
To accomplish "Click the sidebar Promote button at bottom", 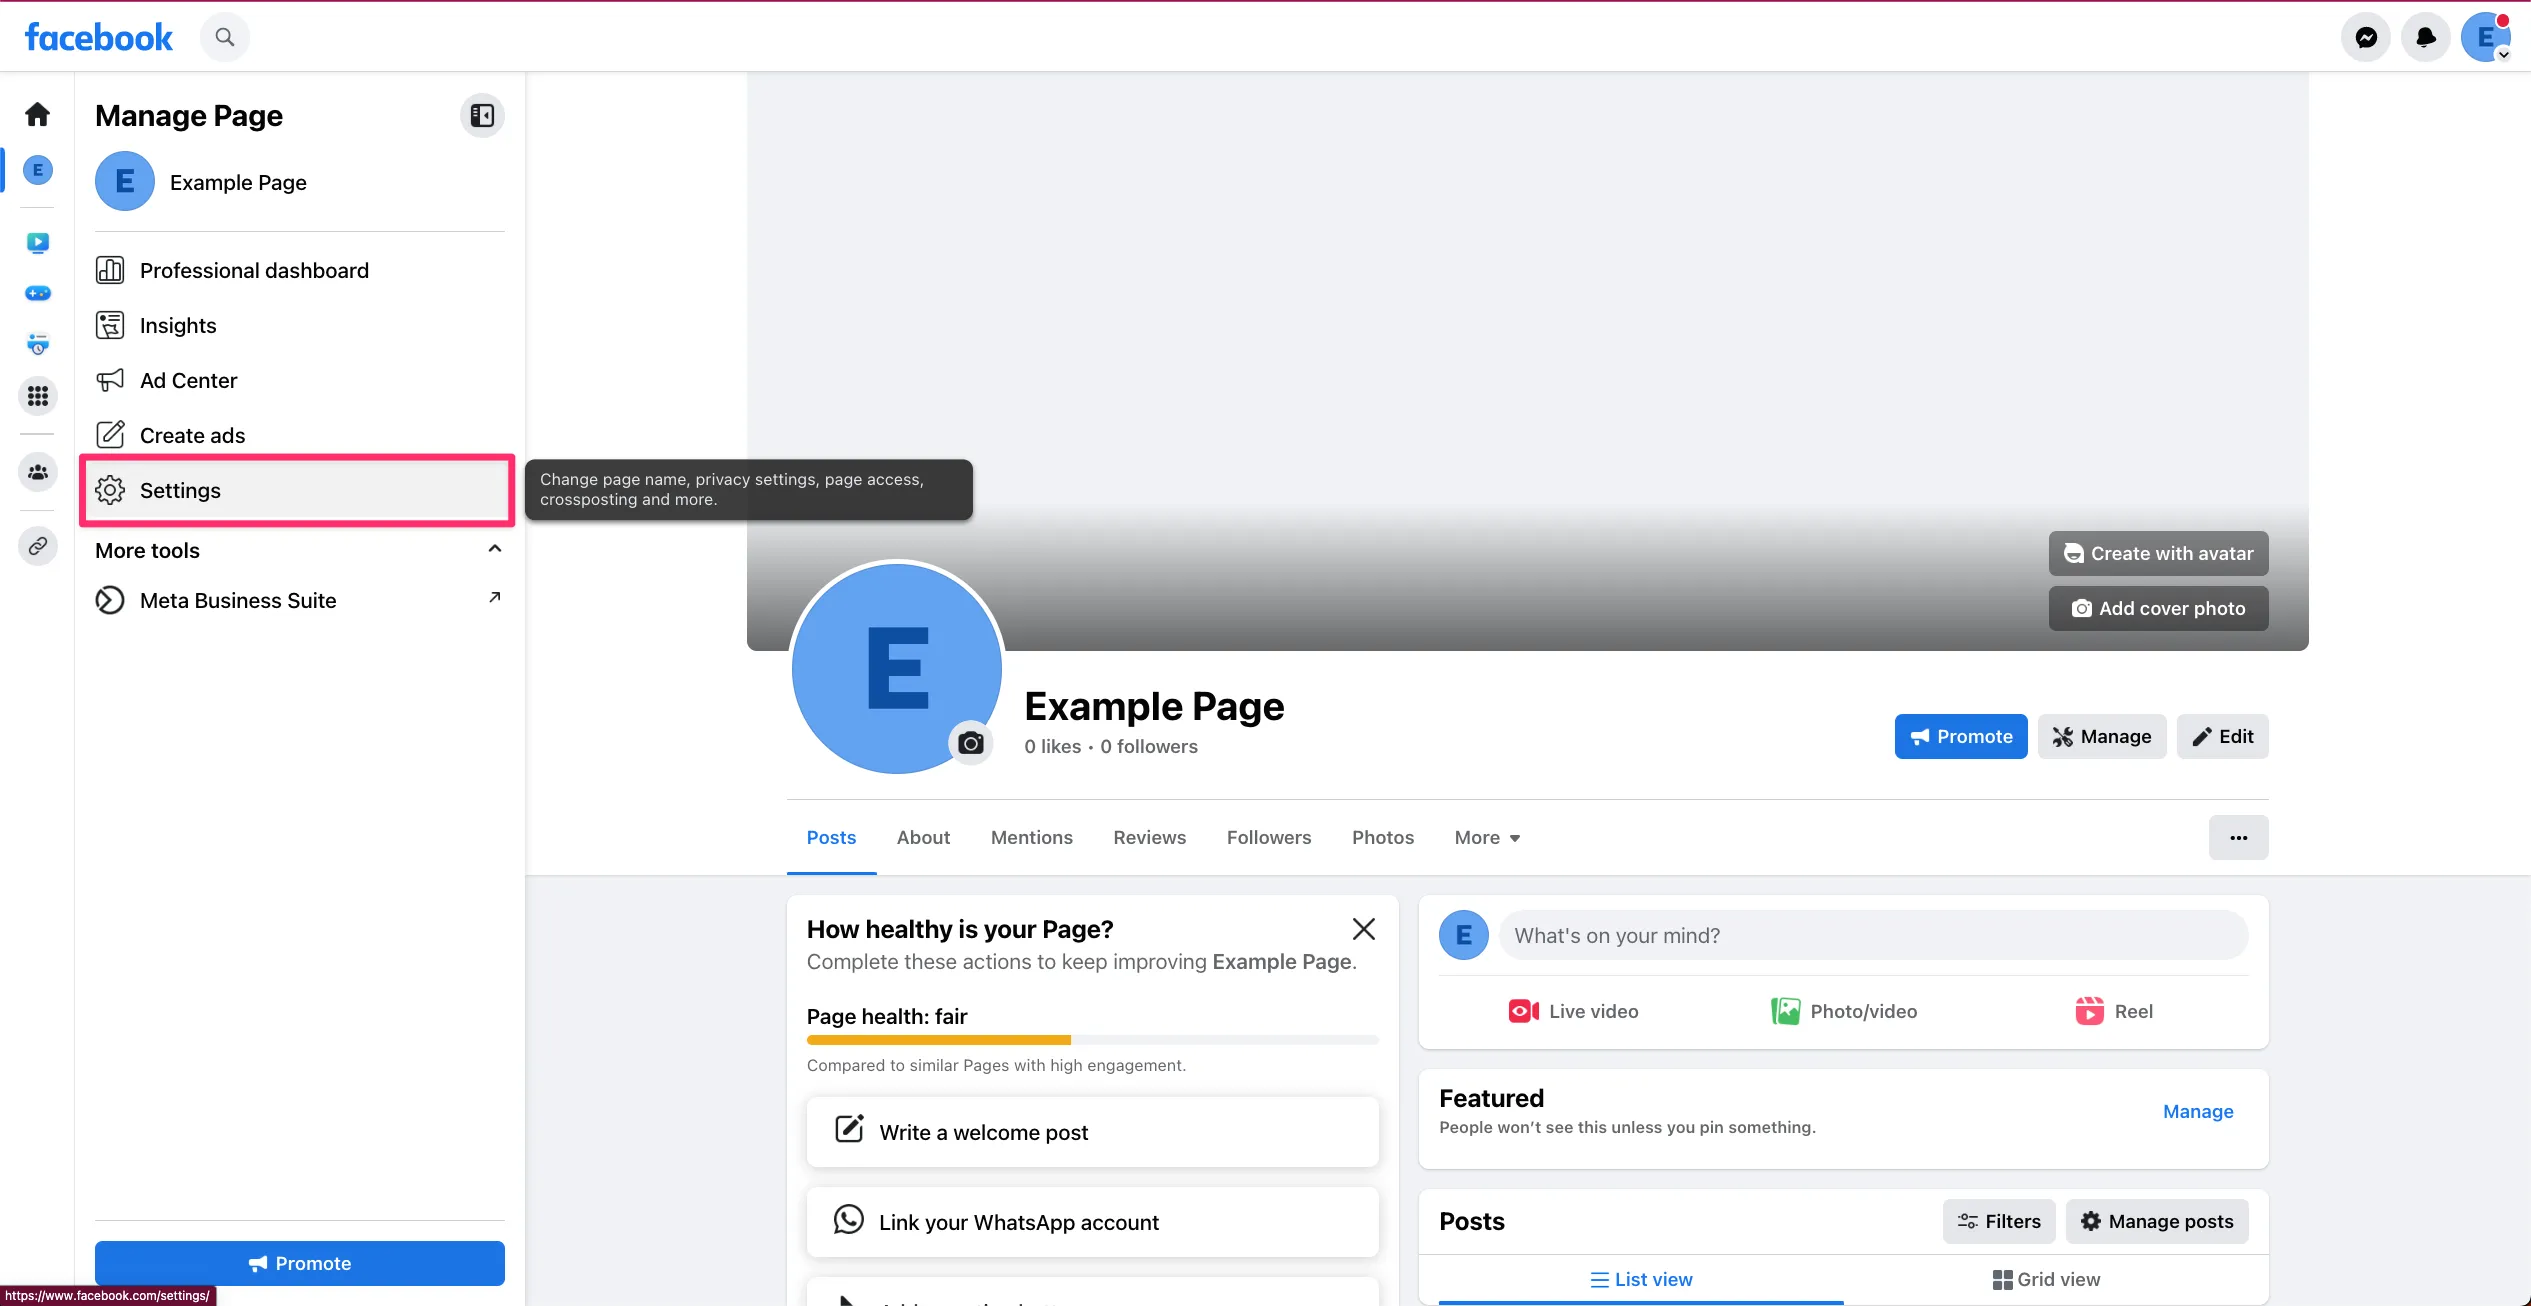I will coord(300,1263).
